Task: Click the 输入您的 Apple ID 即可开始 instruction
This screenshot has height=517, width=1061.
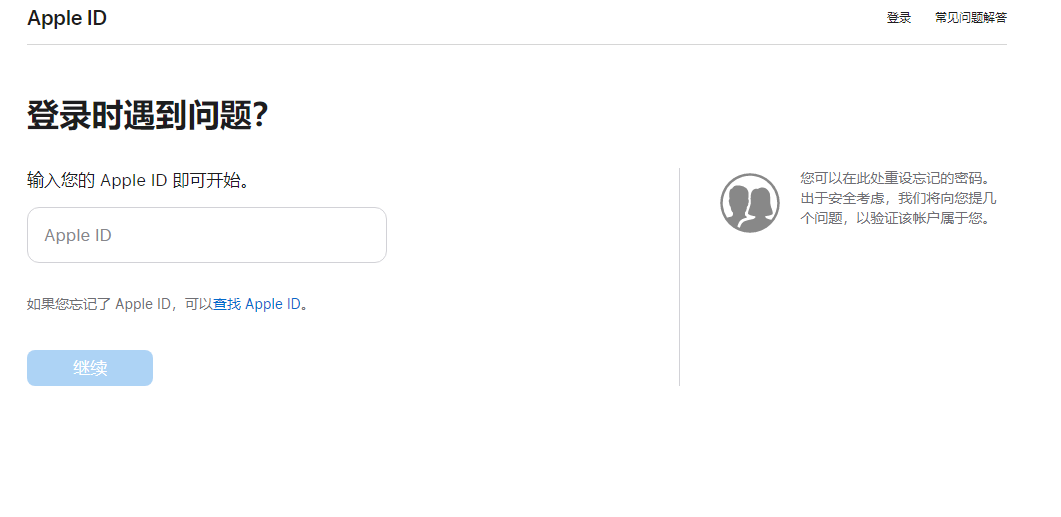Action: [x=138, y=181]
